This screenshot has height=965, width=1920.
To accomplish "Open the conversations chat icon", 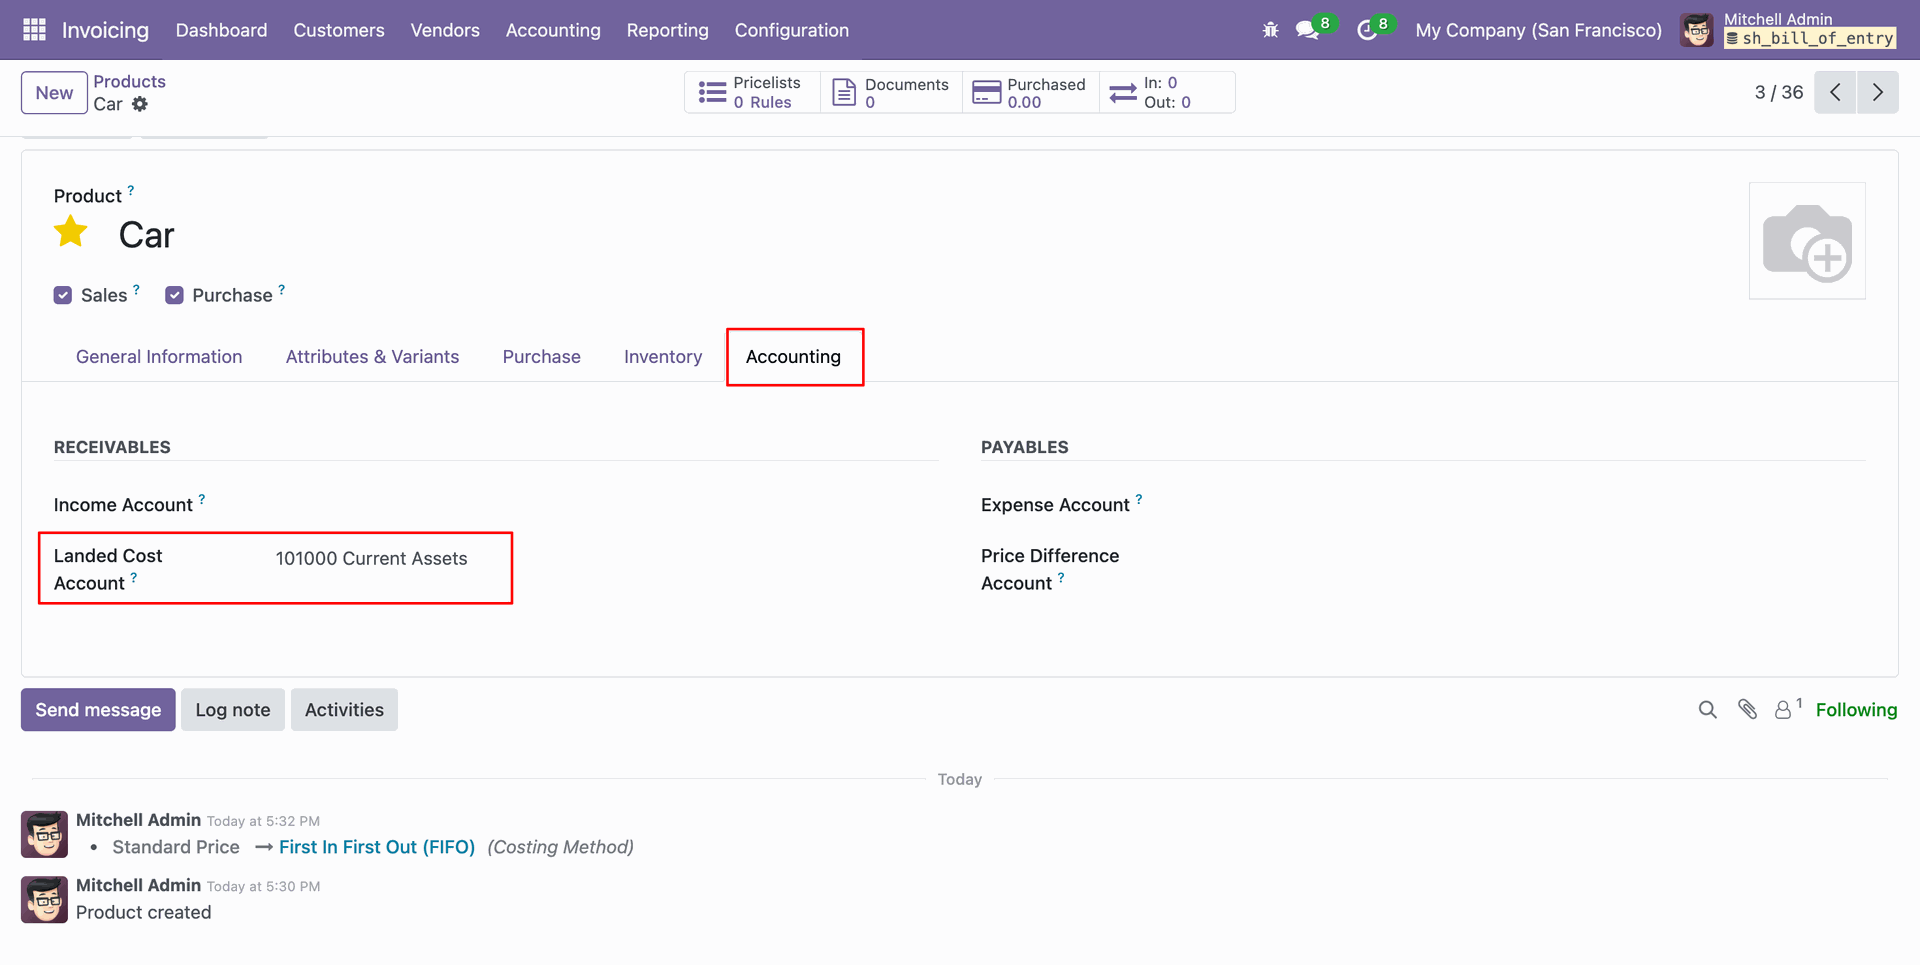I will coord(1307,30).
